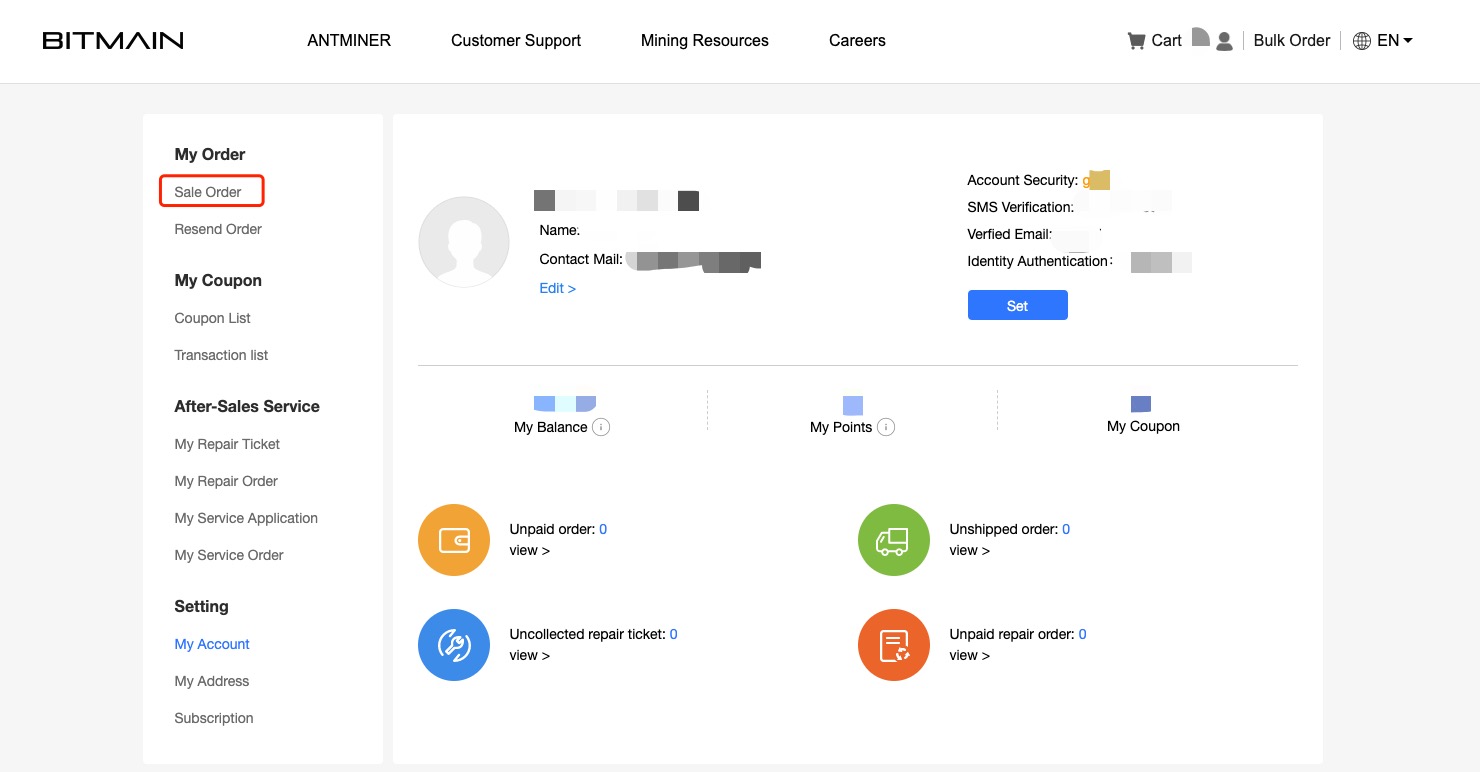Click the profile avatar picture
Viewport: 1480px width, 772px height.
(464, 242)
